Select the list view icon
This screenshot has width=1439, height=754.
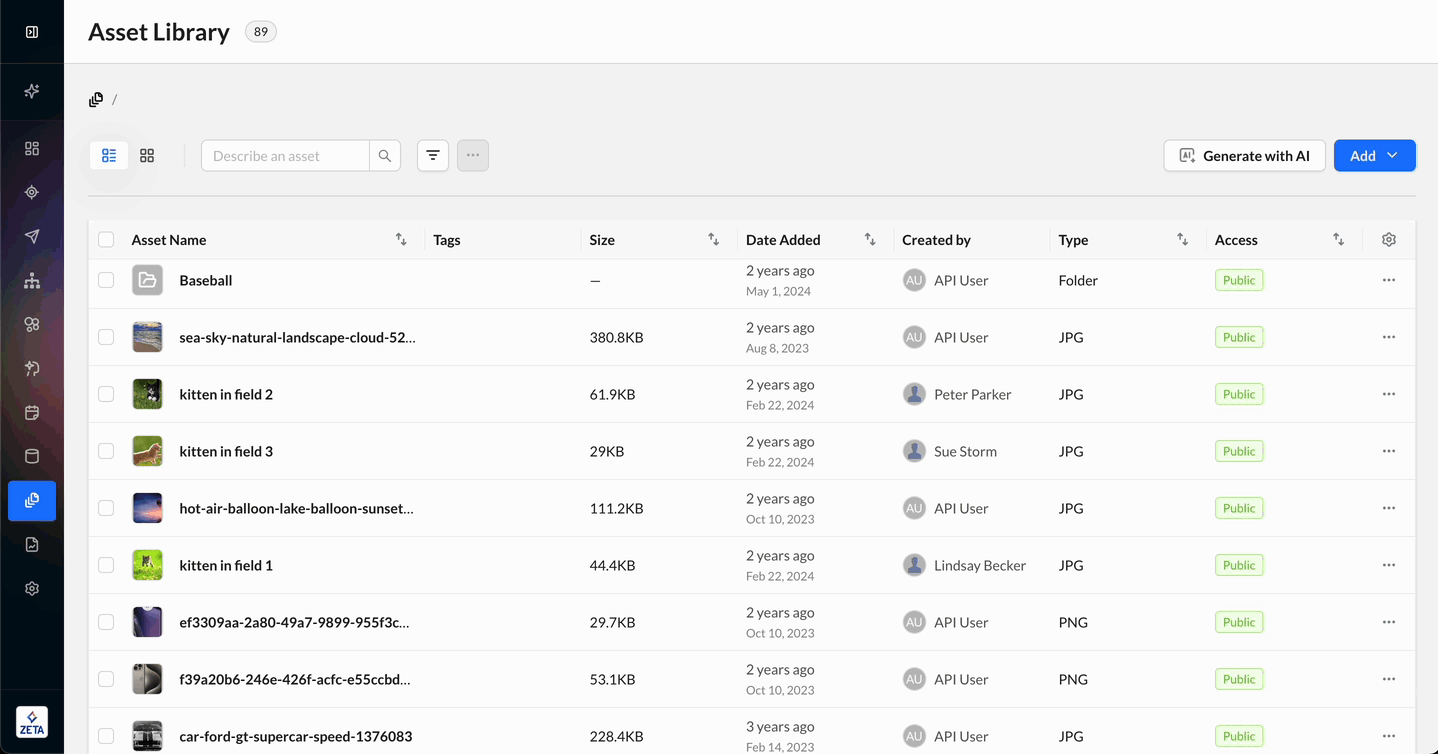click(109, 156)
